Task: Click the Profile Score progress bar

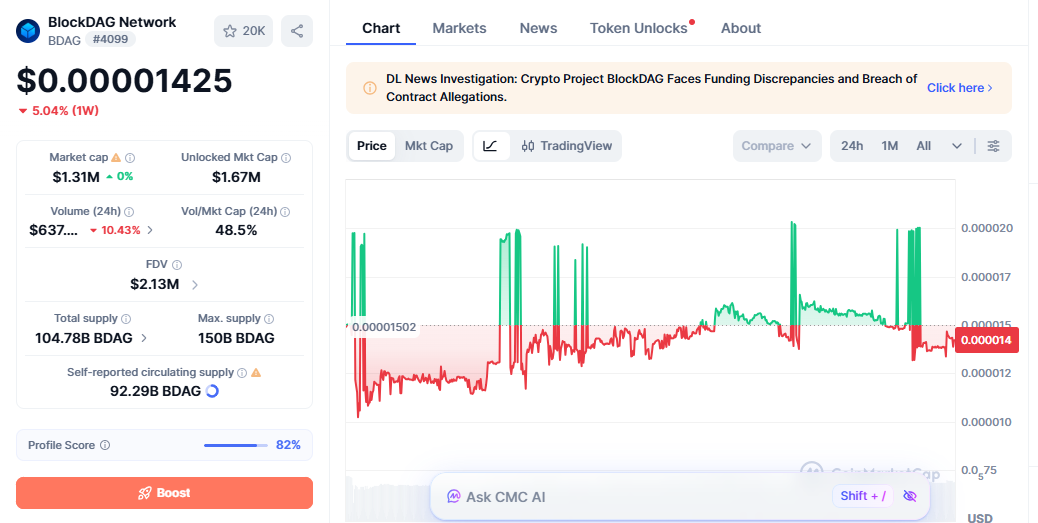Action: pos(236,446)
